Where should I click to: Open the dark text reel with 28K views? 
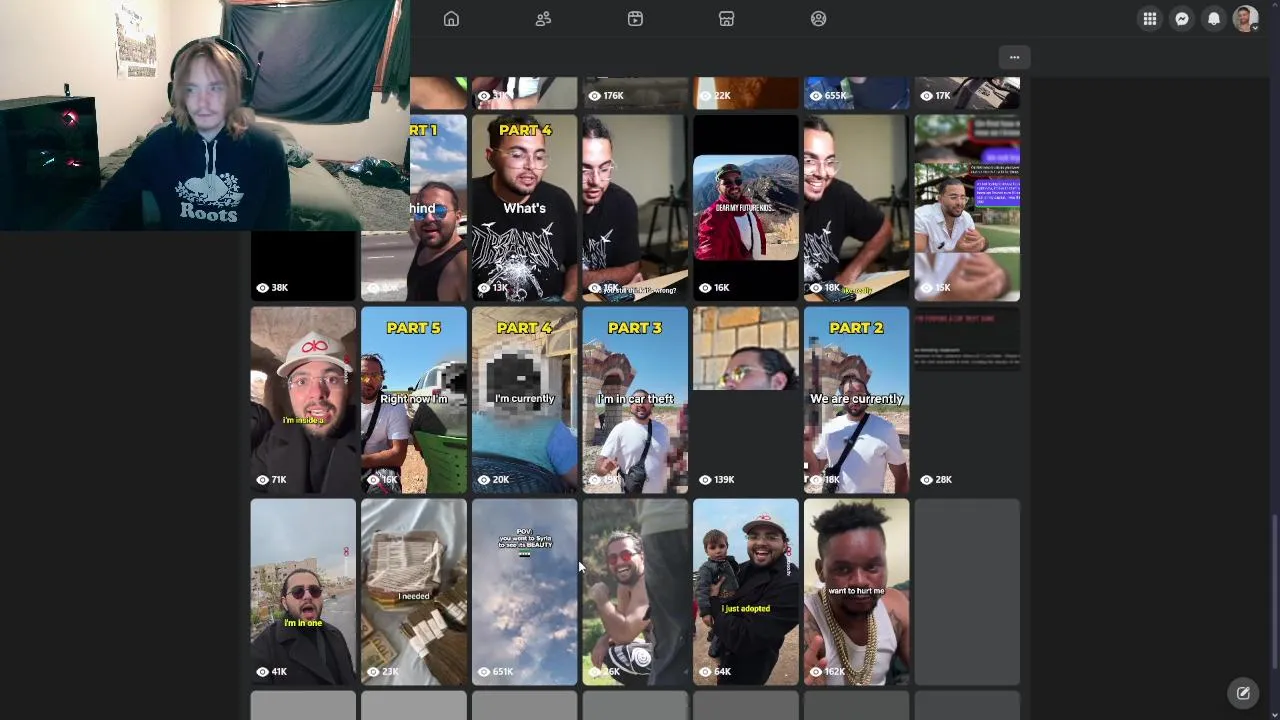967,400
